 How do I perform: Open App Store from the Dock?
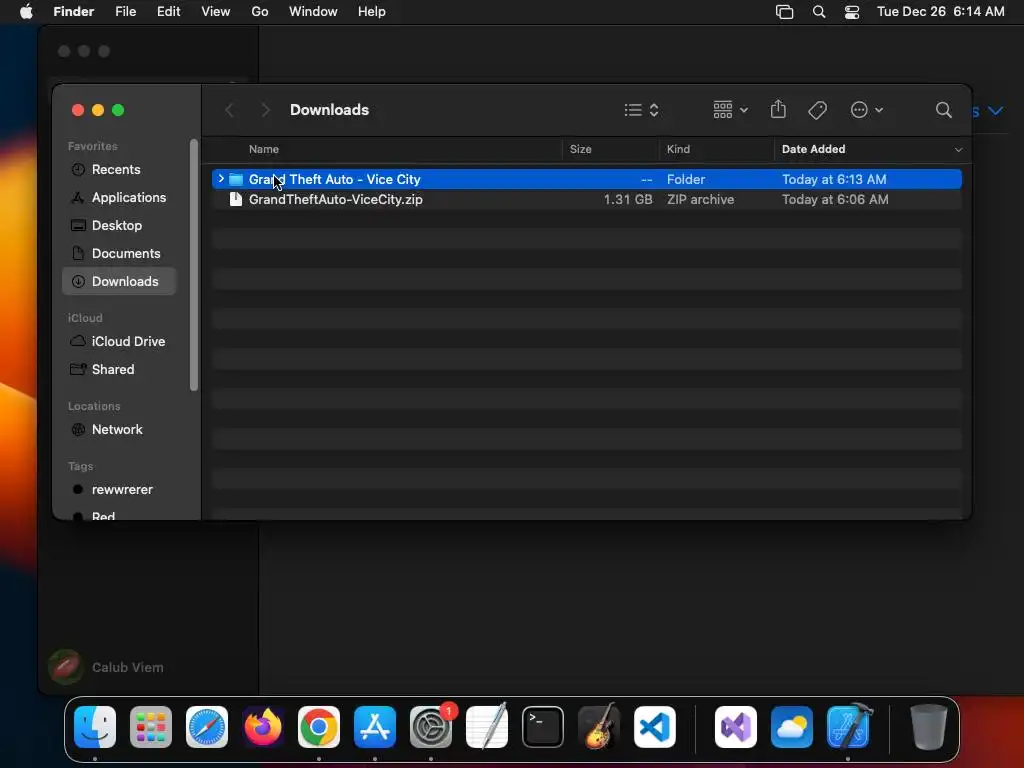[x=375, y=727]
